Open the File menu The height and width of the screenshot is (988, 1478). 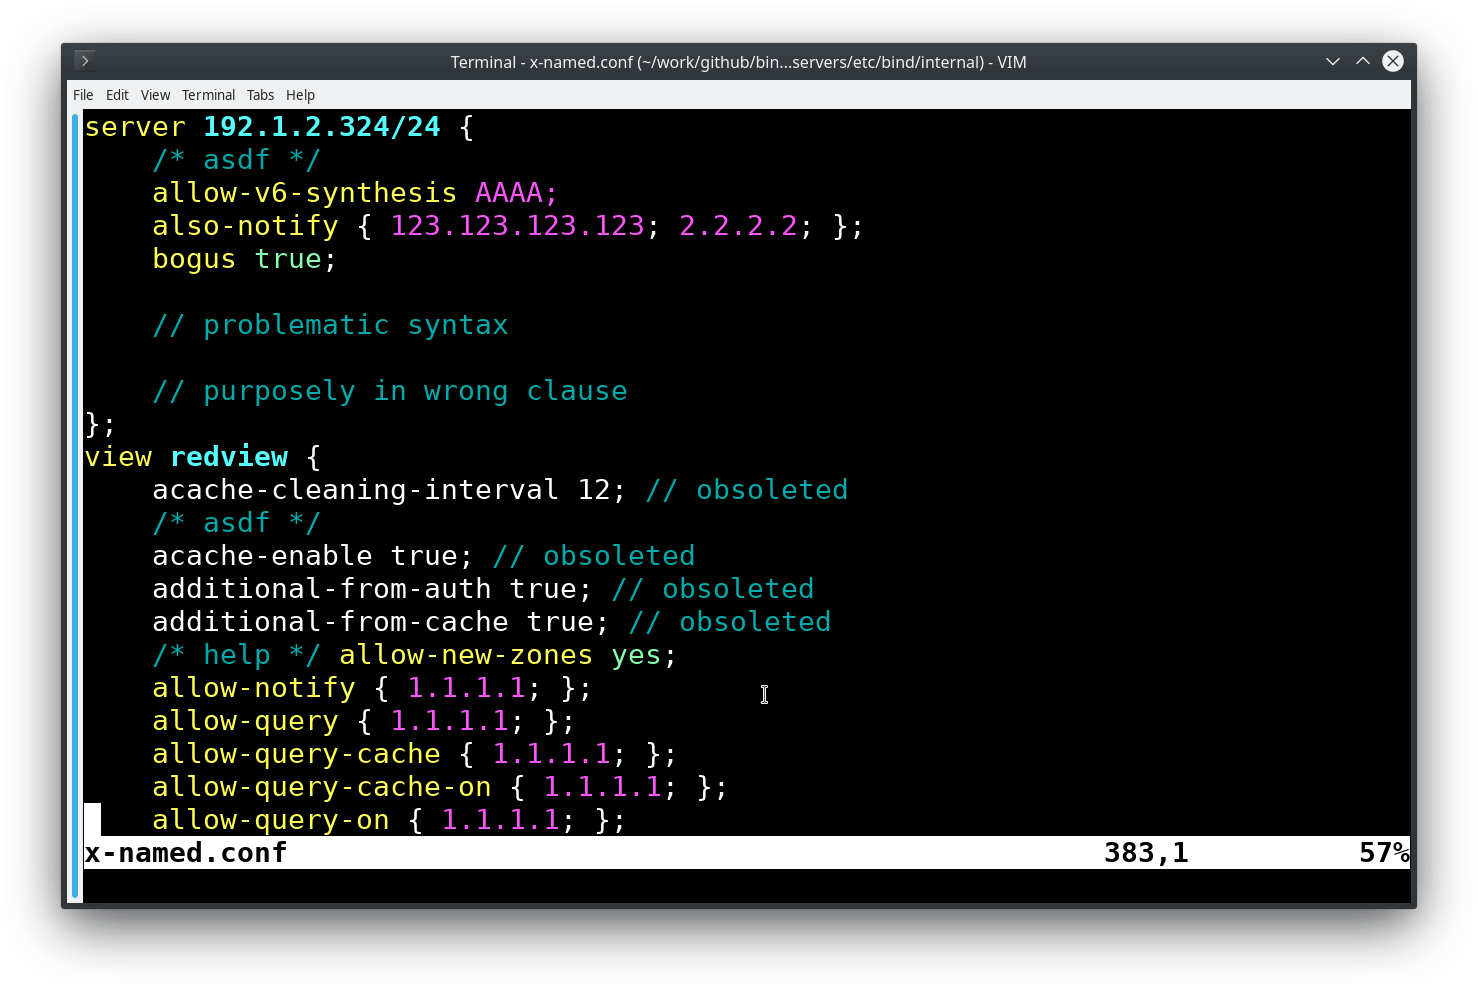[83, 94]
